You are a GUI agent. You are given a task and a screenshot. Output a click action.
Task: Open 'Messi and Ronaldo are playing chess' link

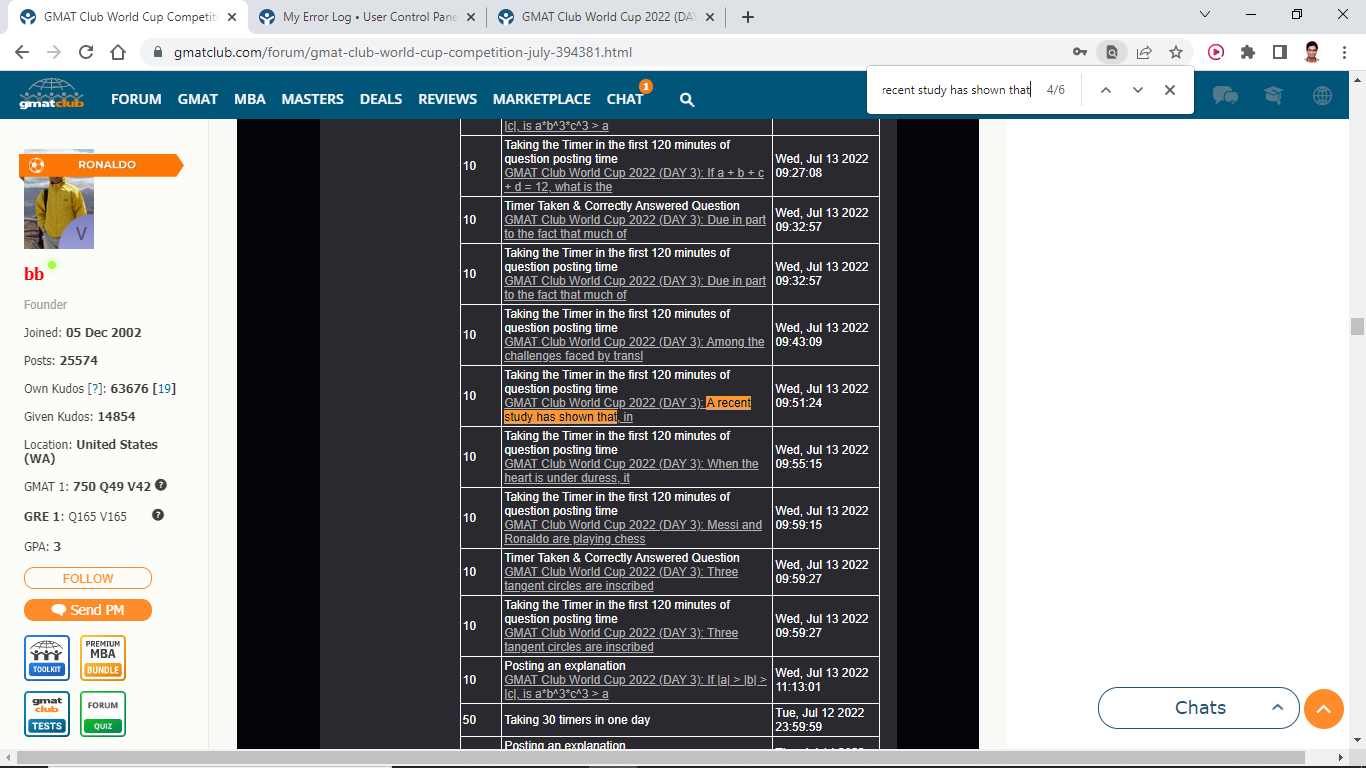click(x=633, y=532)
